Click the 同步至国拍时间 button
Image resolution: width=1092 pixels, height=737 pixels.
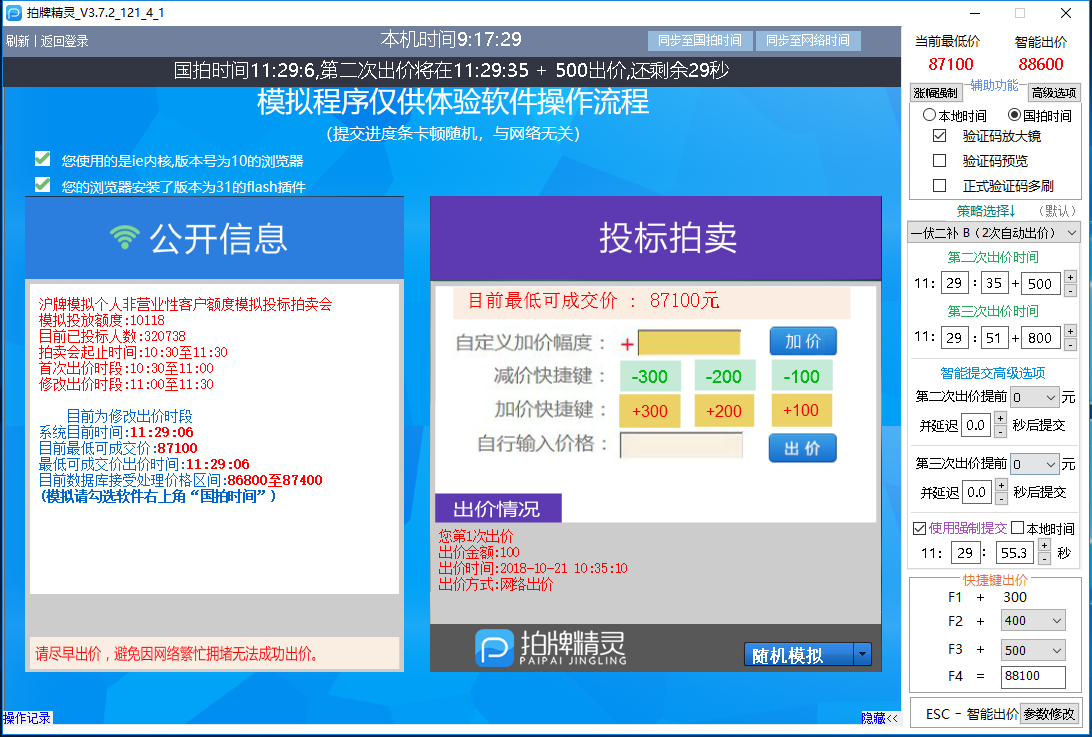(x=699, y=40)
